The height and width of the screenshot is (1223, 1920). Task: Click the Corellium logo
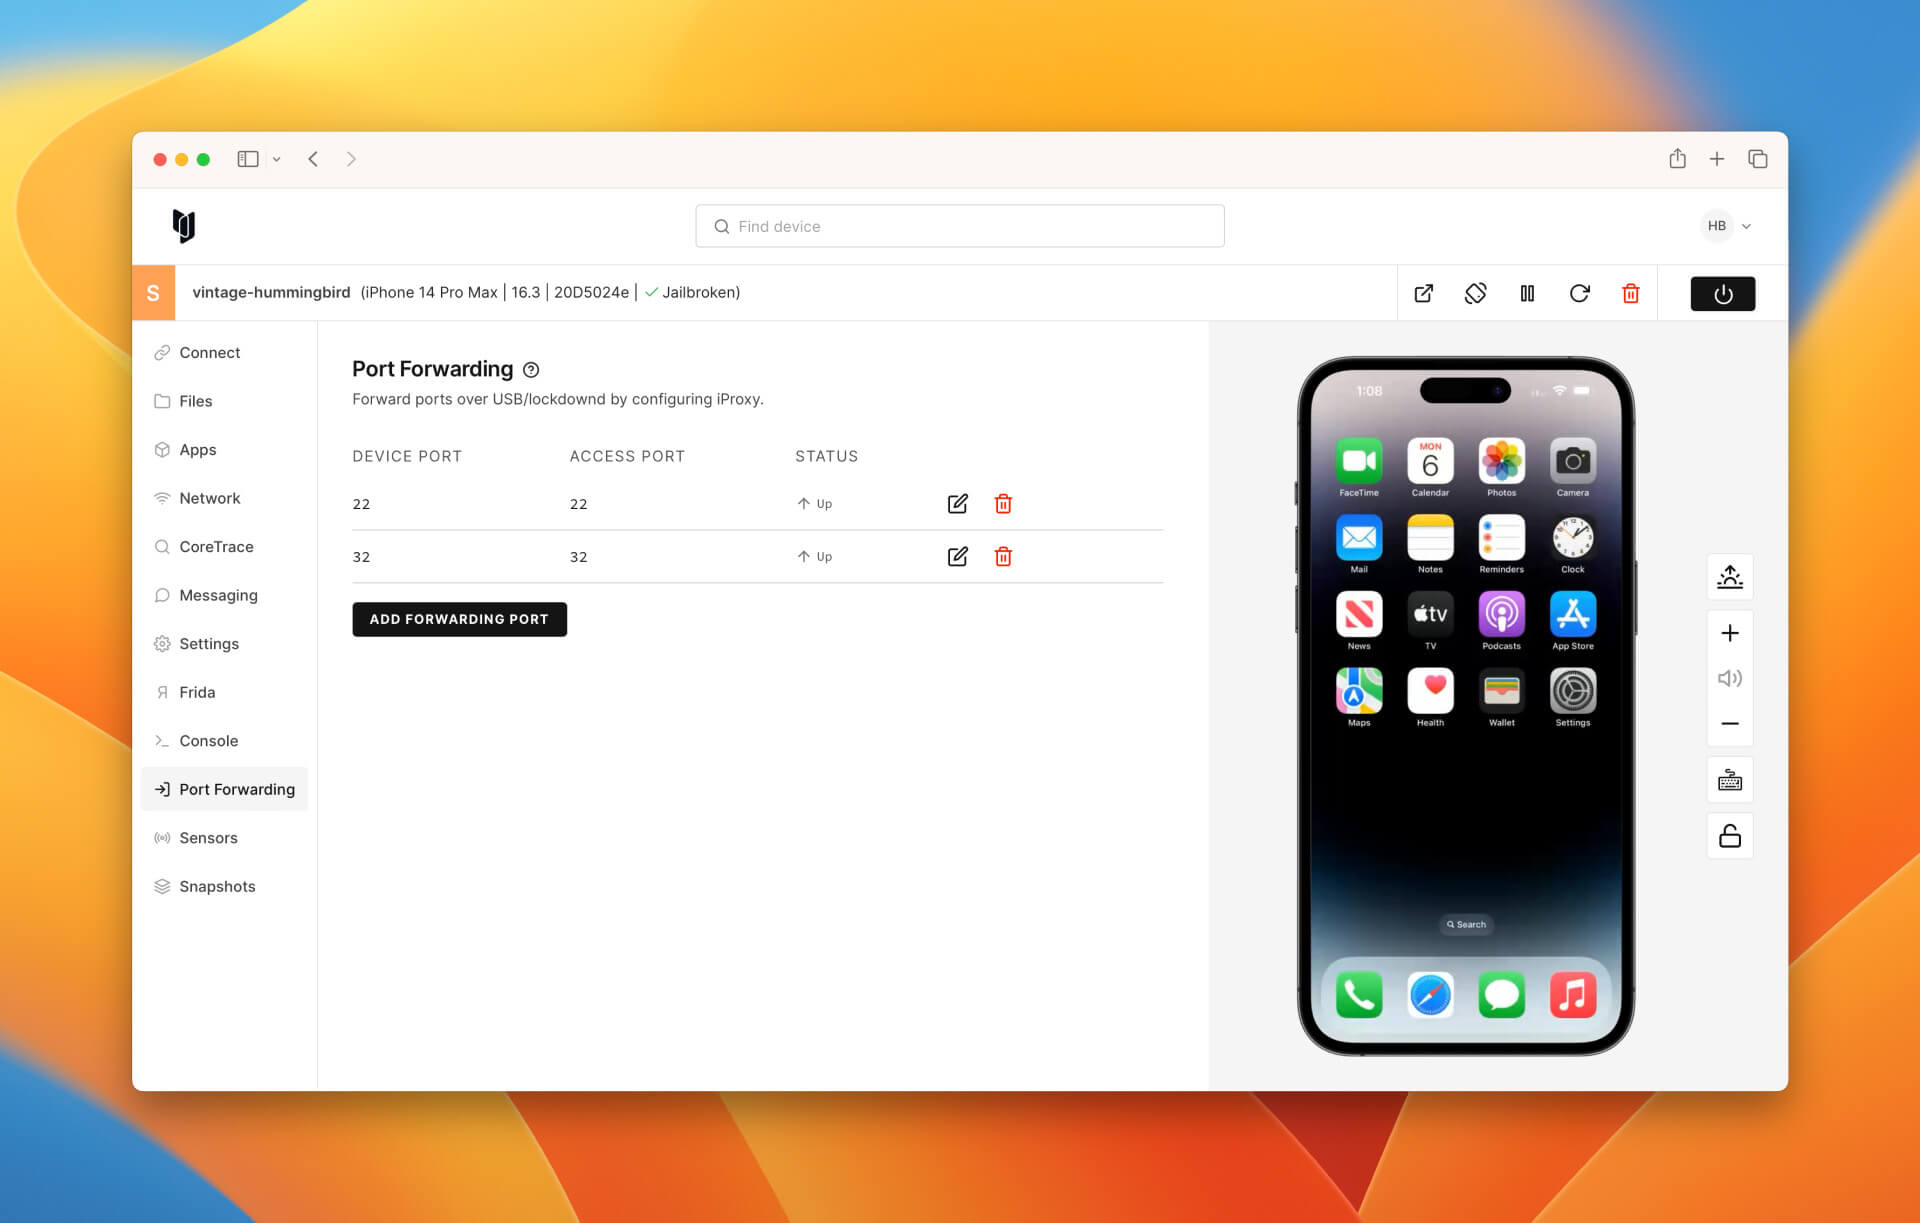[184, 226]
